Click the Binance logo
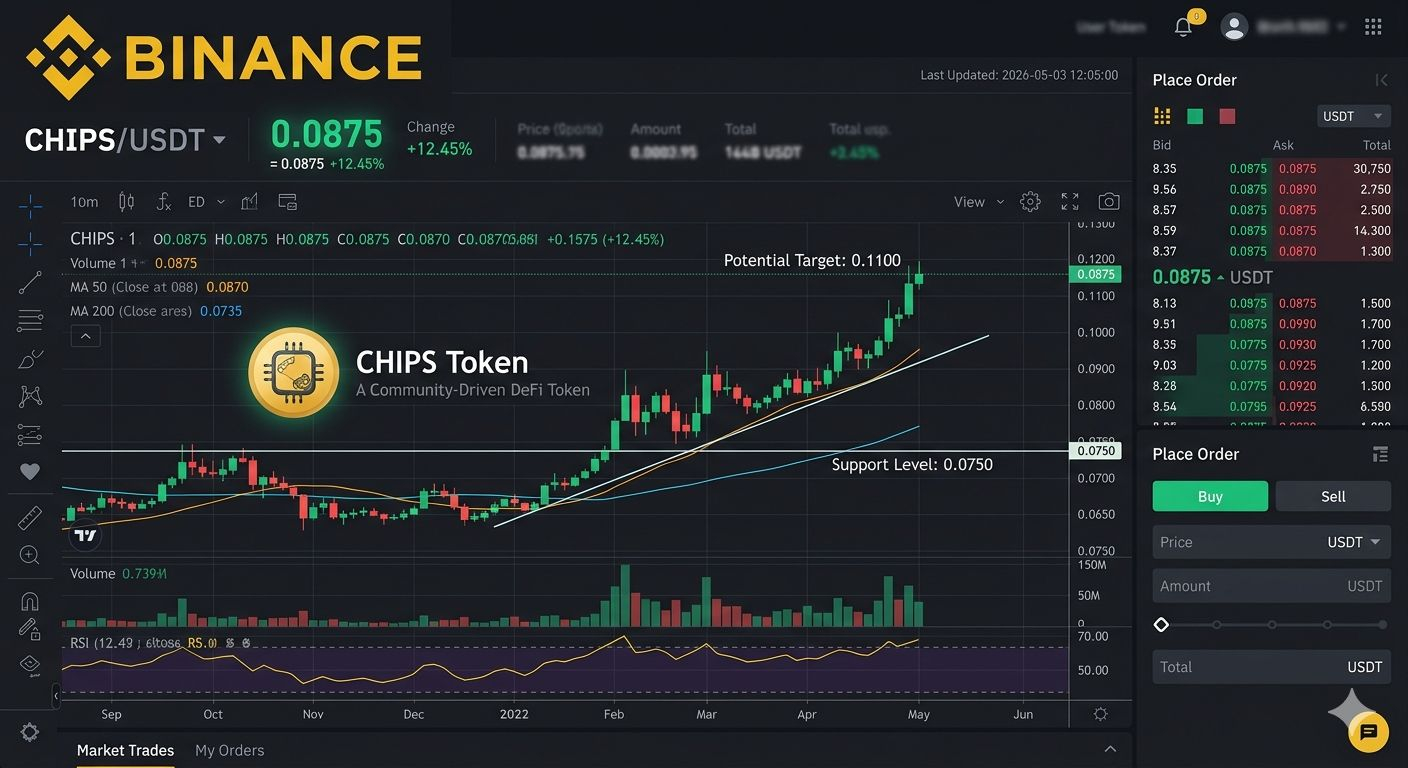 click(x=224, y=55)
